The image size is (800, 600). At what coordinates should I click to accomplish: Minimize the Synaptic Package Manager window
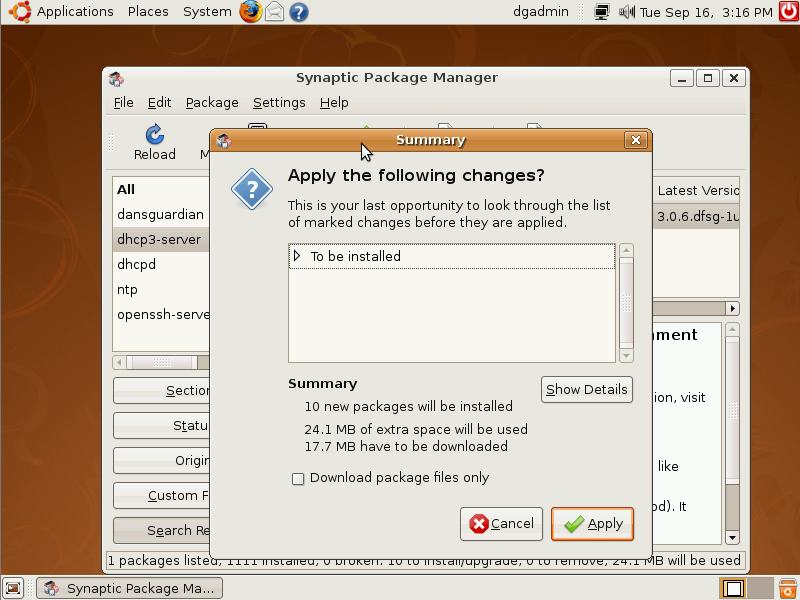click(x=682, y=79)
